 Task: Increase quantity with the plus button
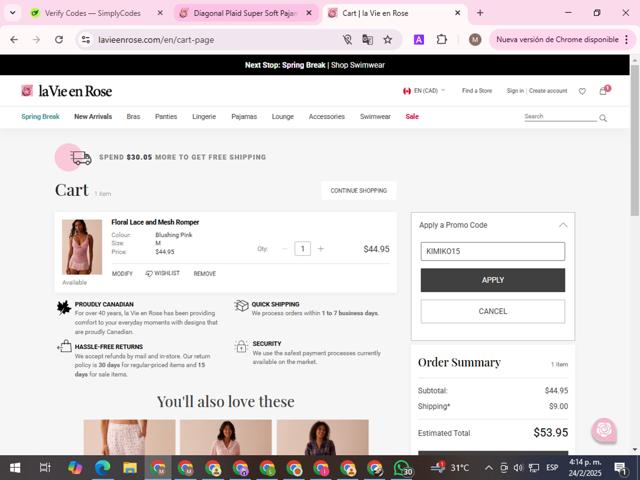pos(321,249)
